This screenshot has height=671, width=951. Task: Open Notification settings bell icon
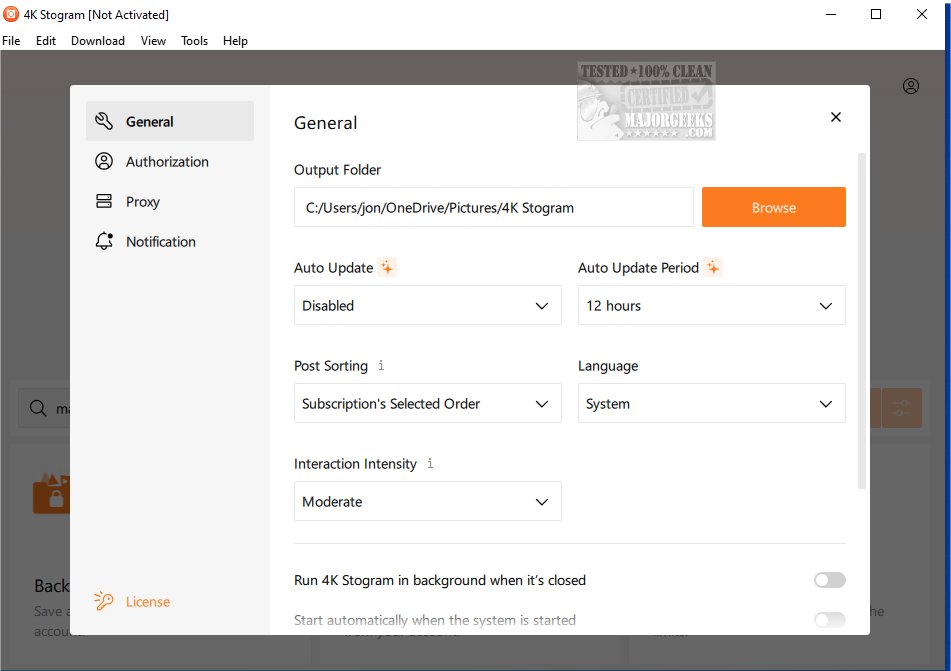click(x=104, y=242)
